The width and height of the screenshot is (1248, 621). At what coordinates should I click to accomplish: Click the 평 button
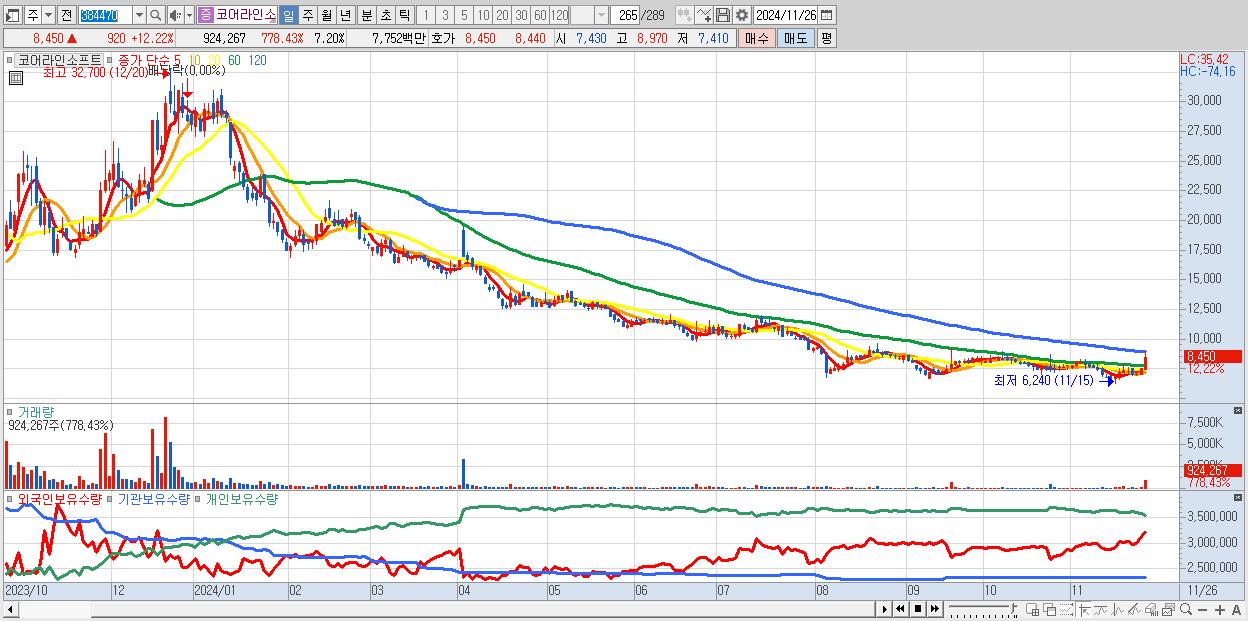[826, 38]
